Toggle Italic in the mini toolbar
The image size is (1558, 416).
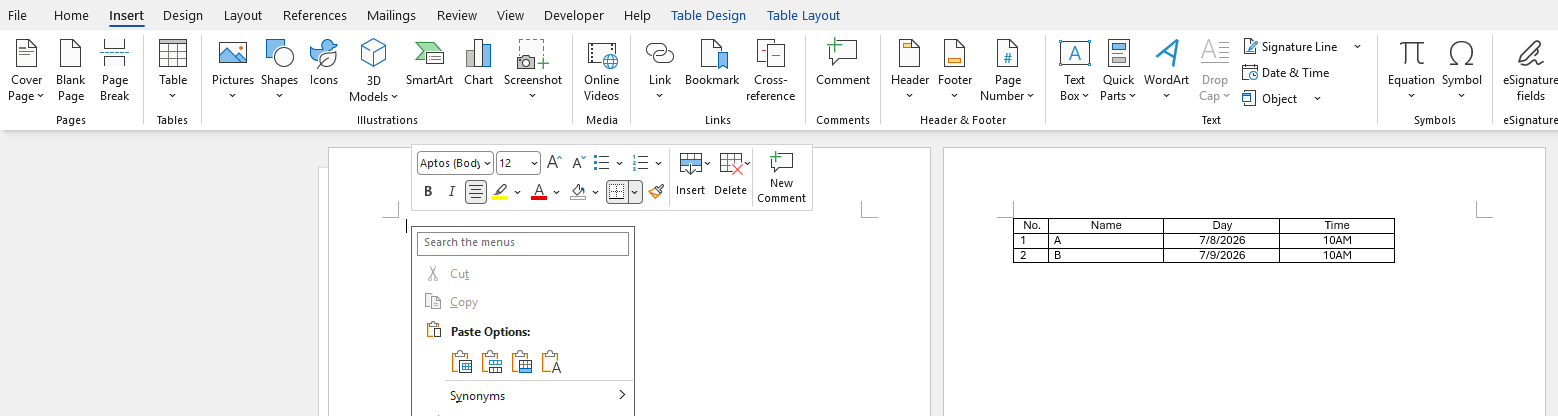click(x=451, y=191)
